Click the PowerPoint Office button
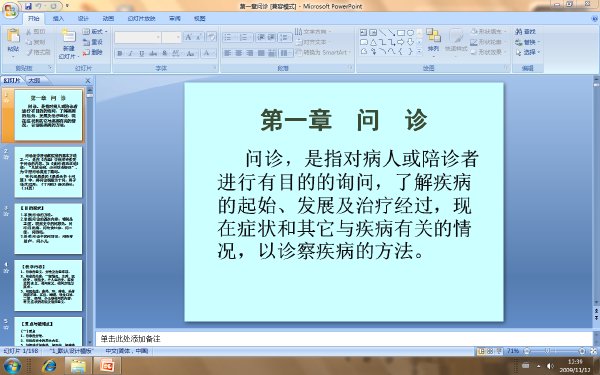 coord(10,10)
